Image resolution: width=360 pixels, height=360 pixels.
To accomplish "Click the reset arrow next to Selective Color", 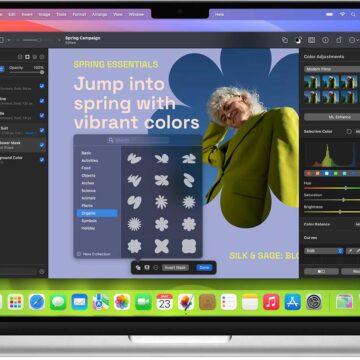I will (349, 132).
